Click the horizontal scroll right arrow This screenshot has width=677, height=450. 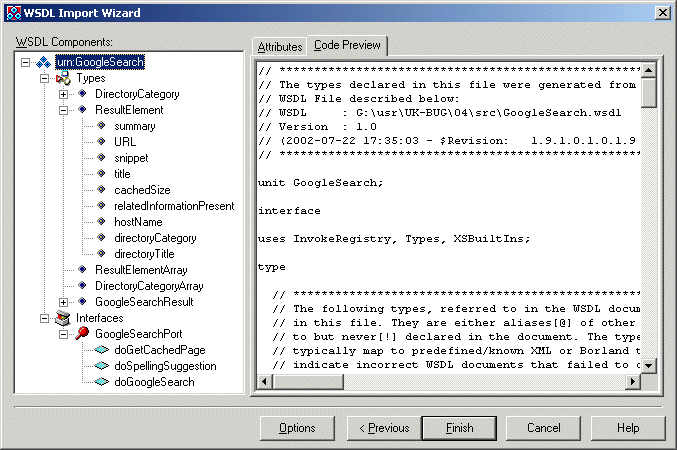coord(633,381)
